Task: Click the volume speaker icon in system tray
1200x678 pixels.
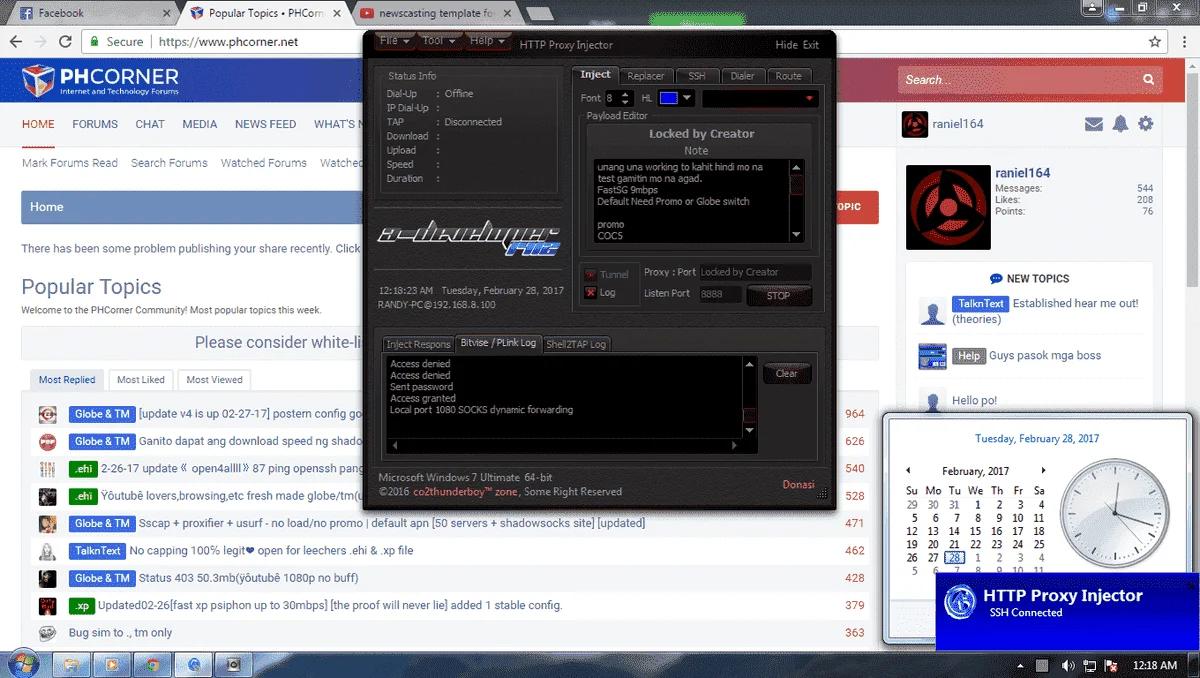Action: pyautogui.click(x=1069, y=665)
